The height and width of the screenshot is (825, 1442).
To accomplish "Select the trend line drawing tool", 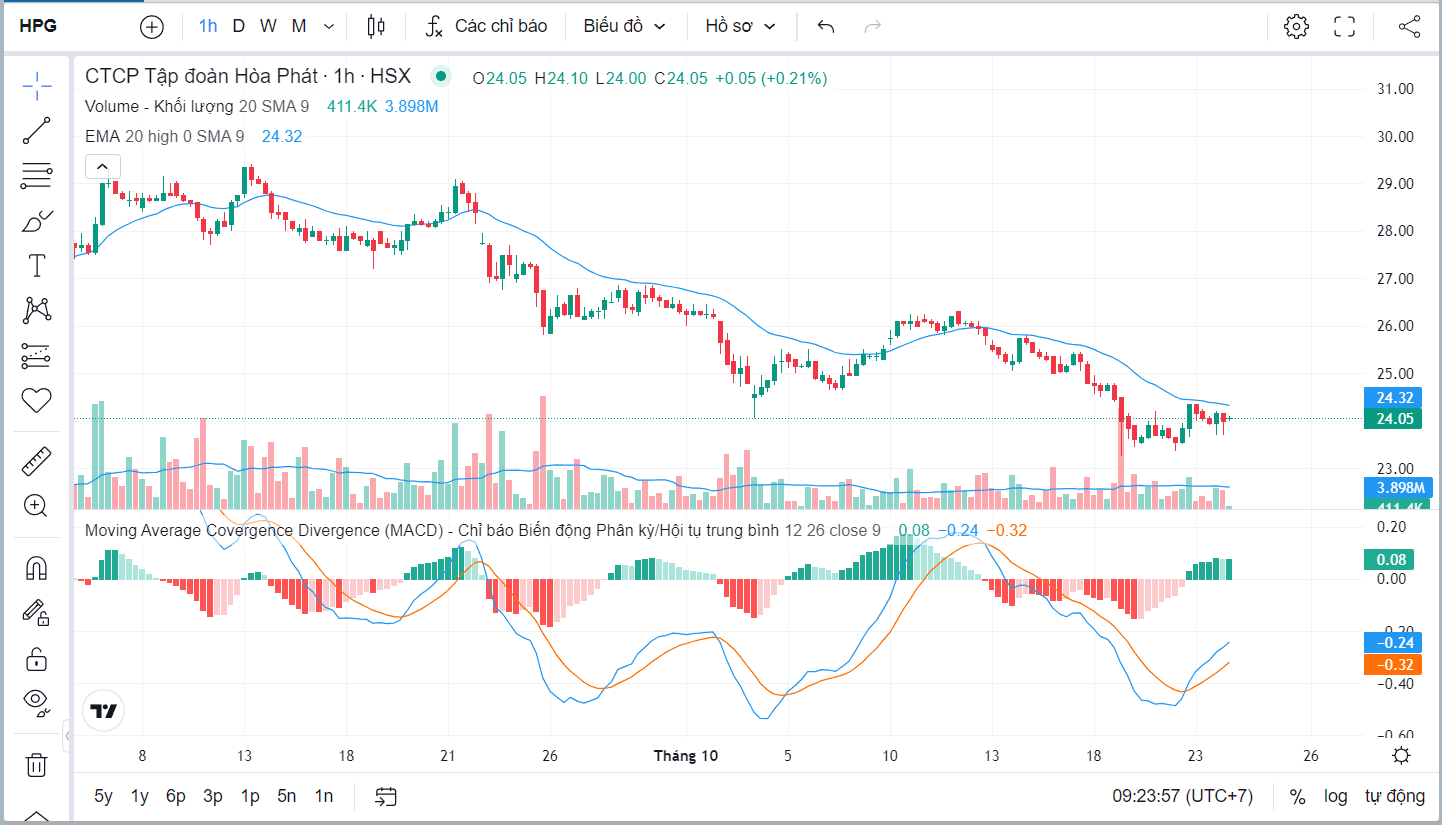I will pyautogui.click(x=36, y=130).
